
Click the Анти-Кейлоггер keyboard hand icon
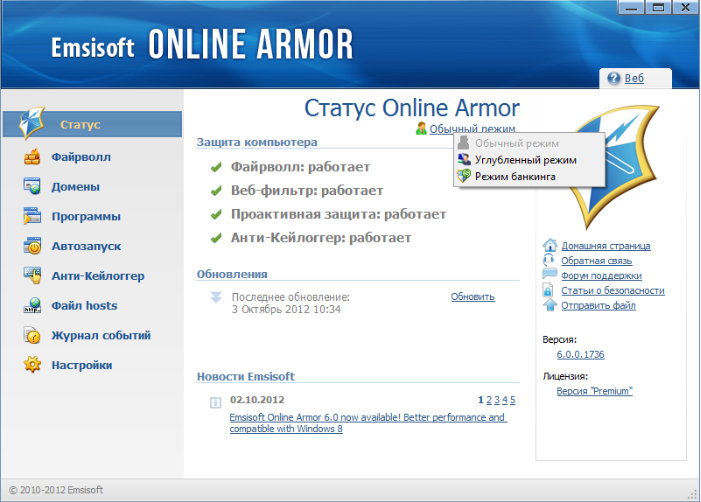coord(32,275)
